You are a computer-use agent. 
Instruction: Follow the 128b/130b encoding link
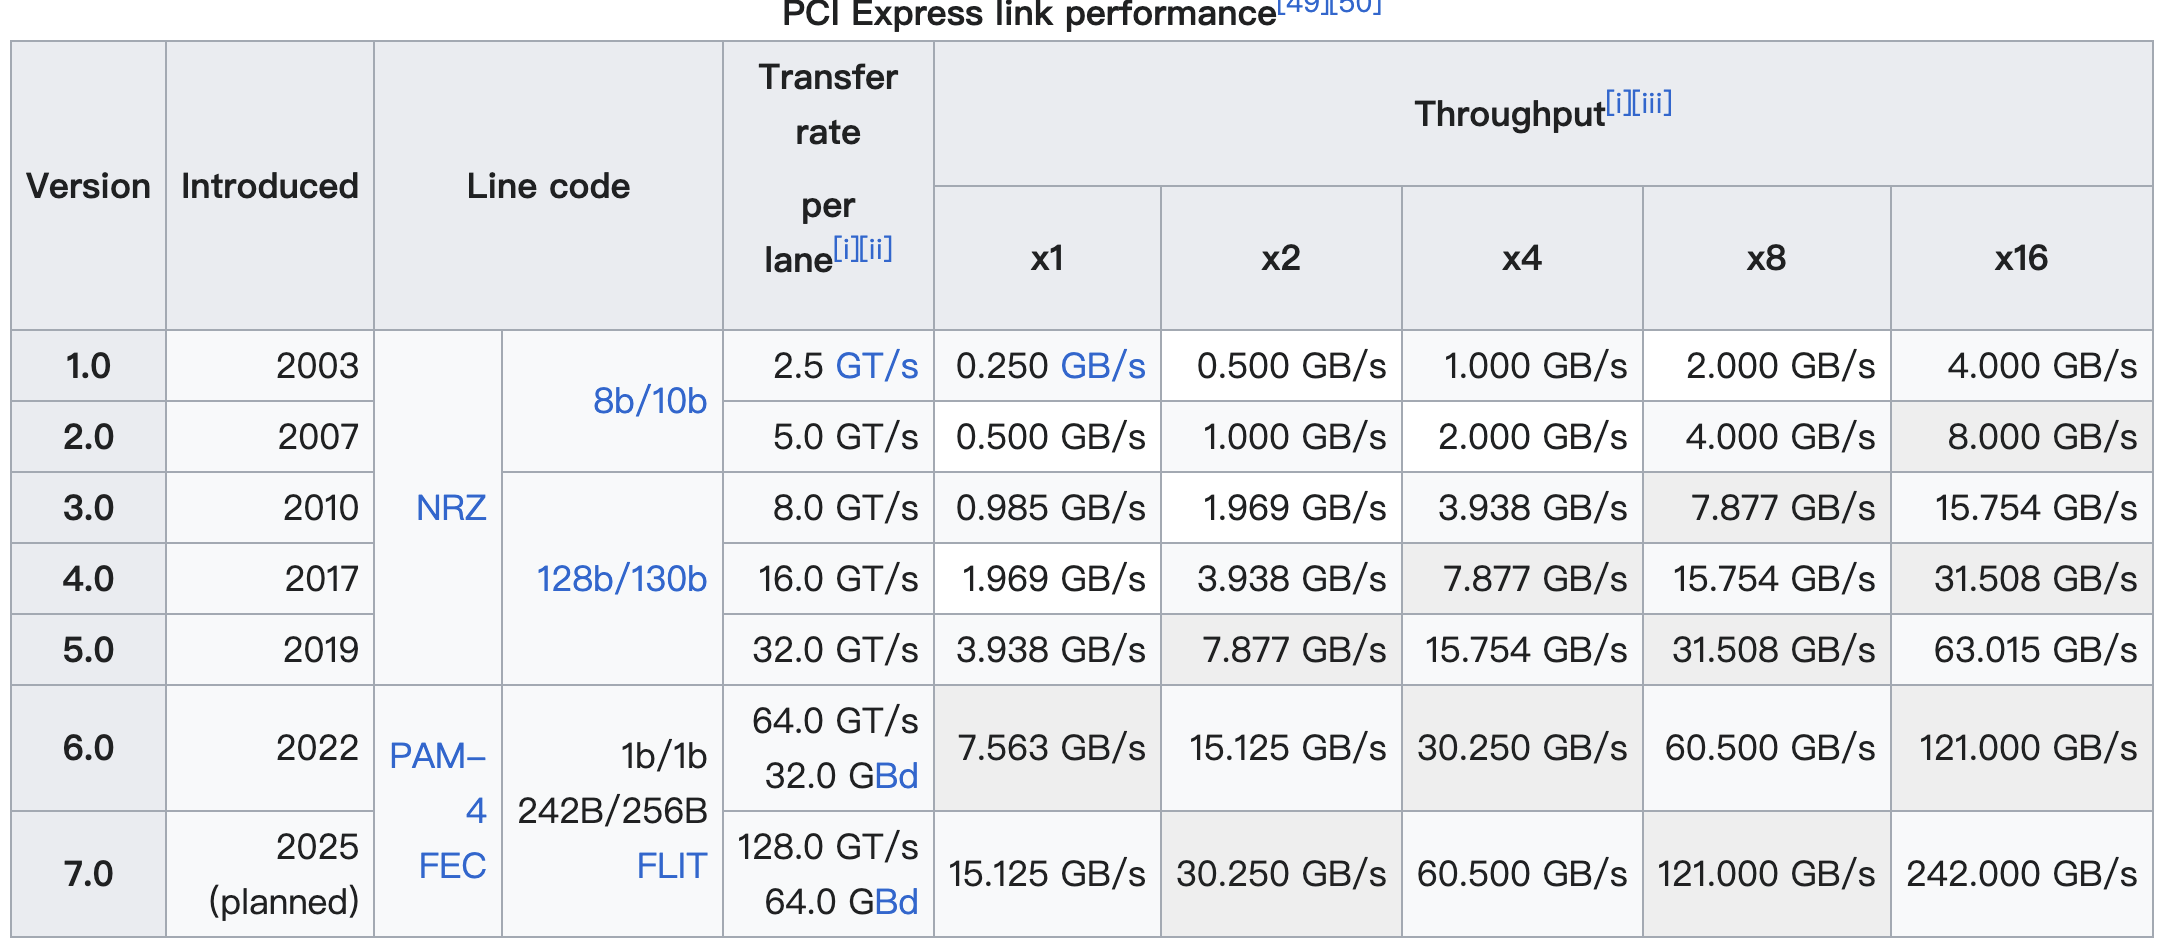tap(621, 579)
